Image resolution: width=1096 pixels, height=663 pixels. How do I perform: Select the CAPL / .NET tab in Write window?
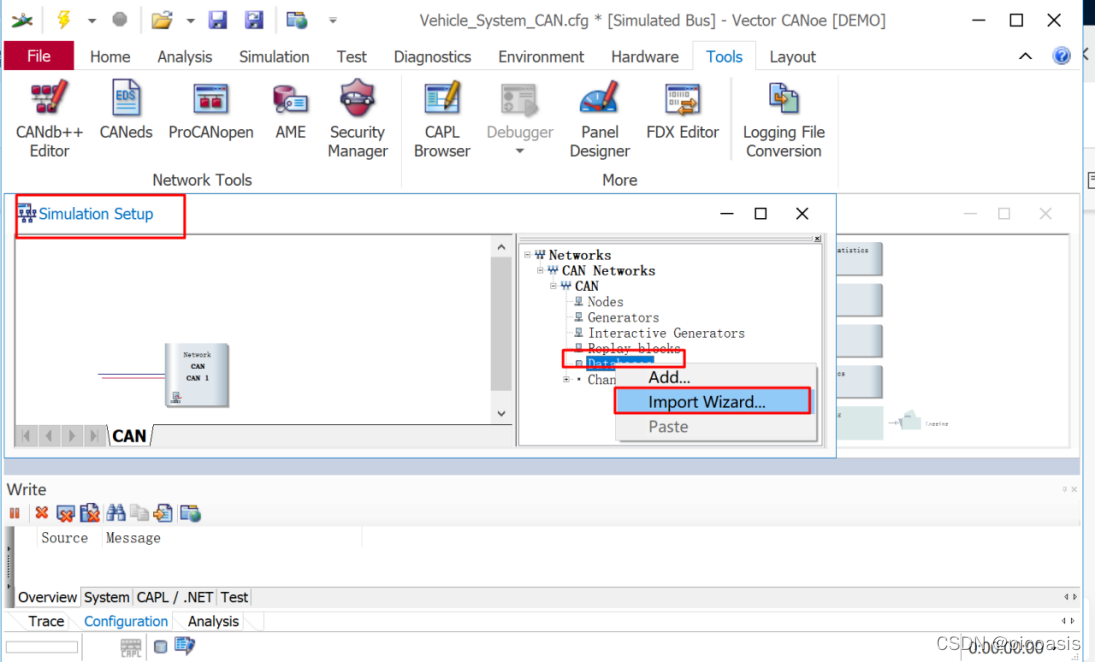[x=174, y=597]
